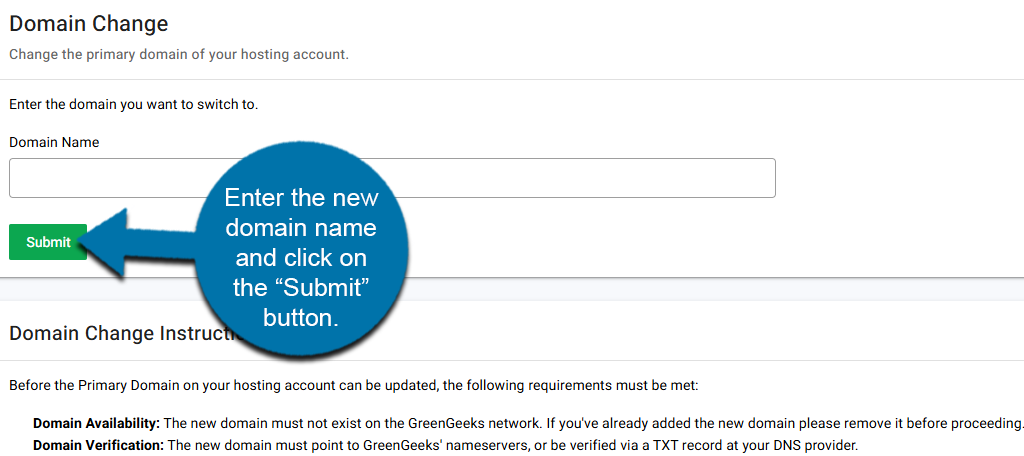This screenshot has width=1024, height=456.
Task: Click the bold "Domain Verification:" label
Action: tap(96, 445)
